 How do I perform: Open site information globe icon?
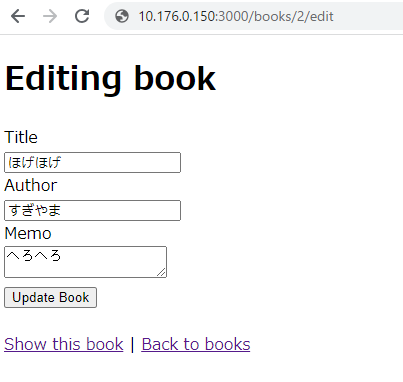tap(122, 16)
